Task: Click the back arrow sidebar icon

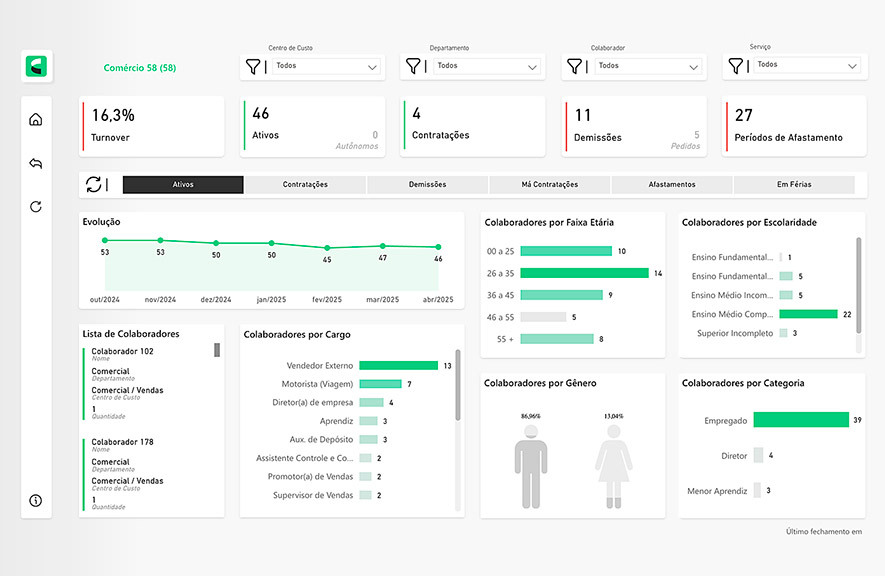Action: pyautogui.click(x=36, y=163)
